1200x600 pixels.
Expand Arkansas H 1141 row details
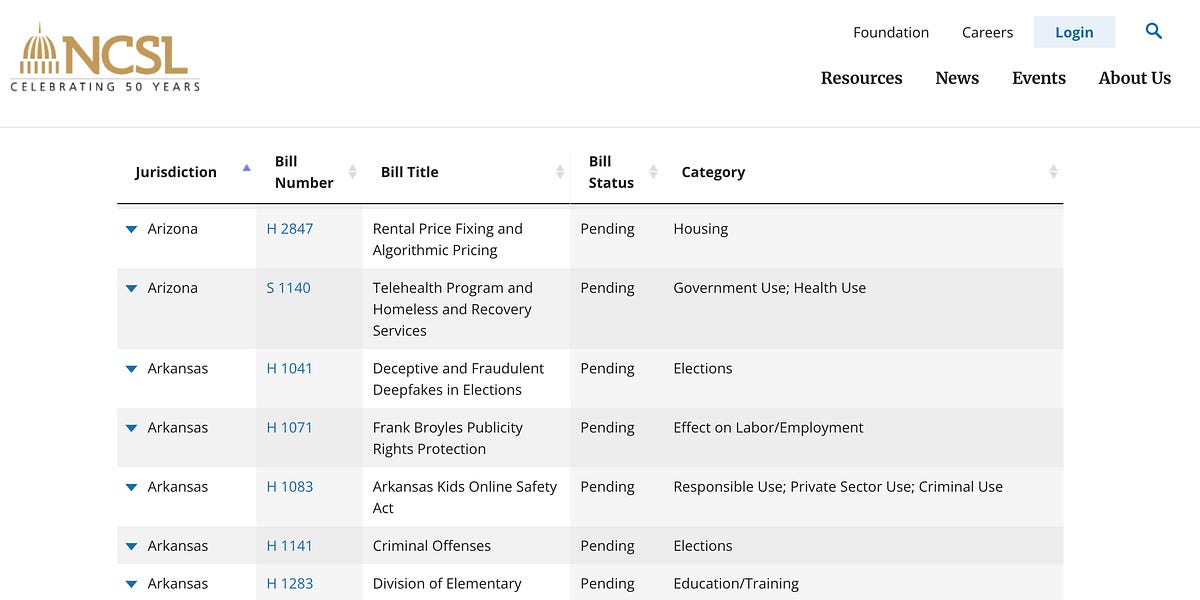(x=131, y=546)
